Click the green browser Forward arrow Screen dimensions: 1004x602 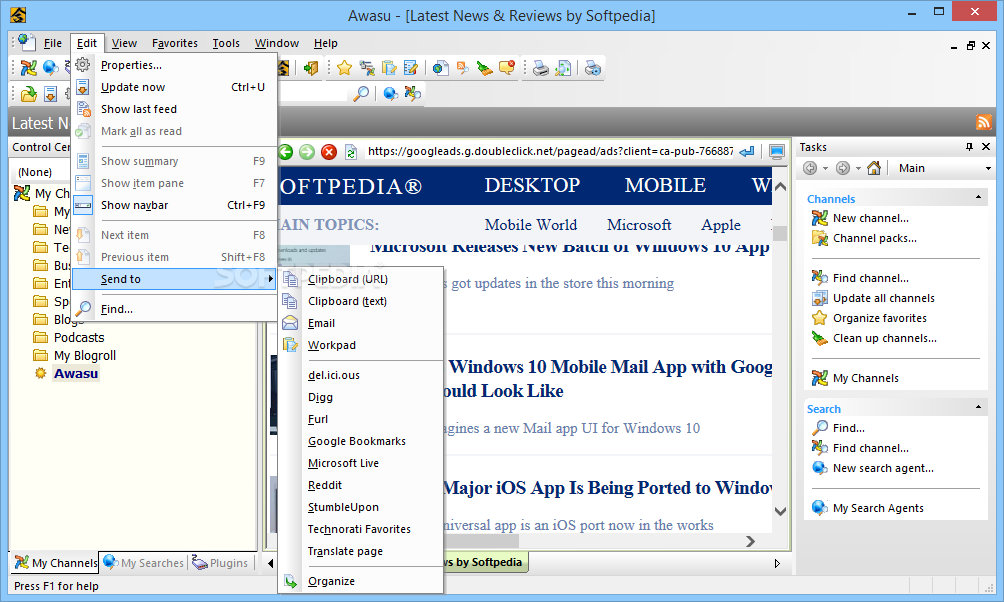[307, 152]
